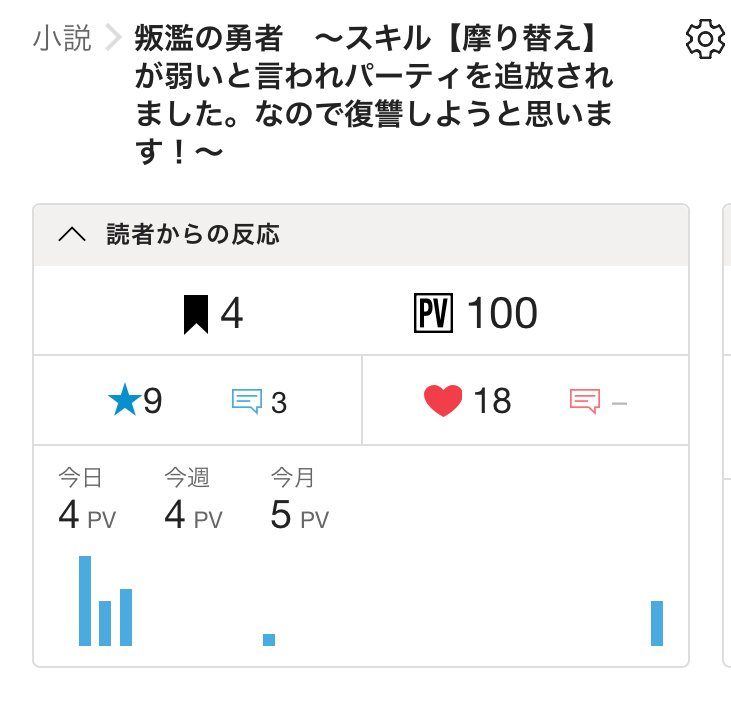Viewport: 731px width, 717px height.
Task: Click the 小説 breadcrumb link
Action: [x=62, y=39]
